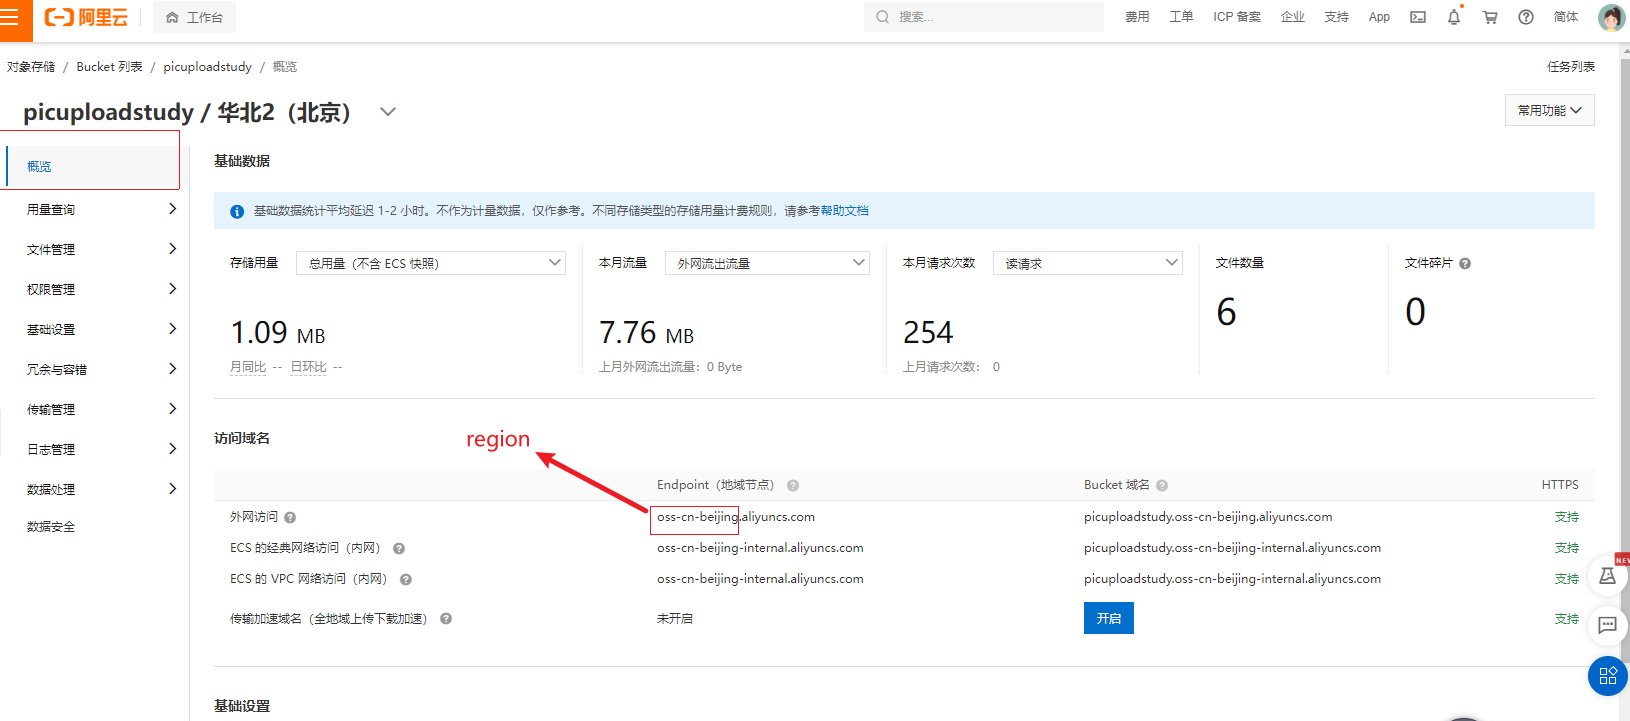Click 支持 in 传输加速域名 row

1567,619
